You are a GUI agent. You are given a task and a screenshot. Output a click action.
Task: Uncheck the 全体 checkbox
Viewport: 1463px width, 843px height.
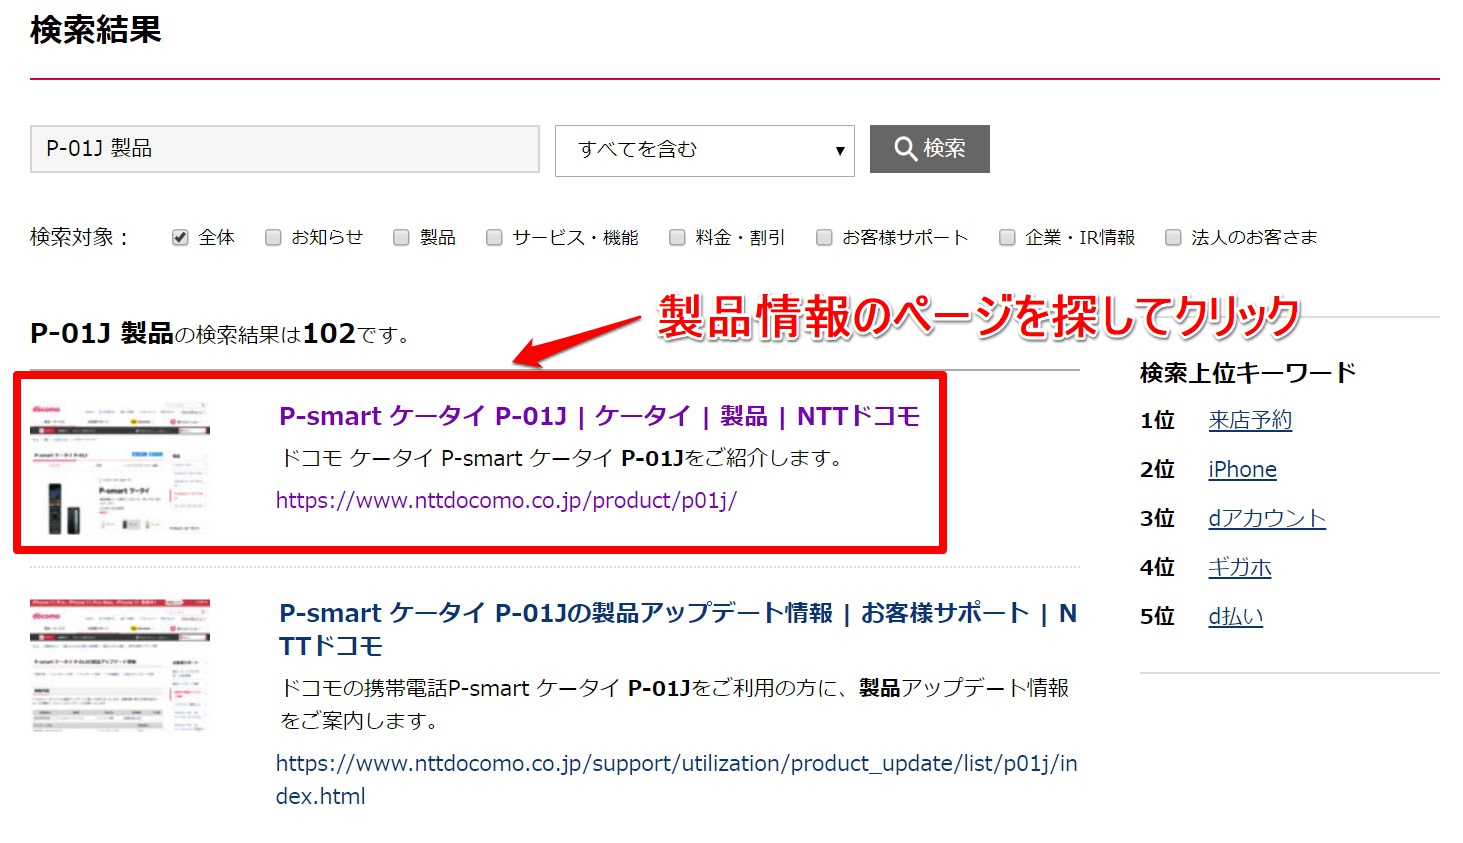point(180,237)
